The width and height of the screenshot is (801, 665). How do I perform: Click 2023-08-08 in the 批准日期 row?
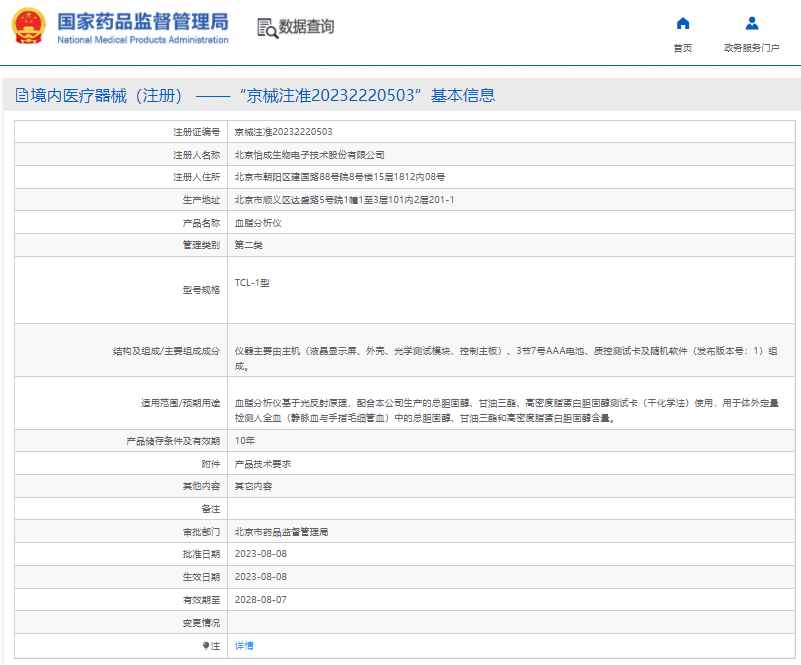click(x=261, y=554)
